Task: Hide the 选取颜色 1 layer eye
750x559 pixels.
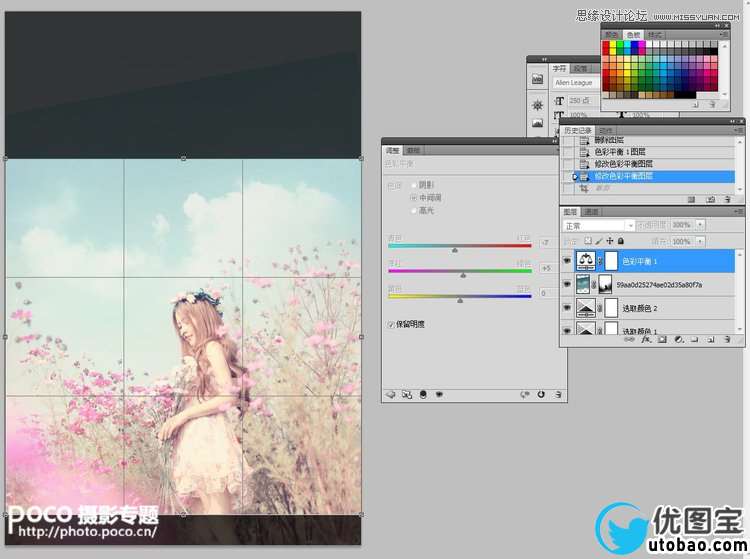Action: (567, 330)
